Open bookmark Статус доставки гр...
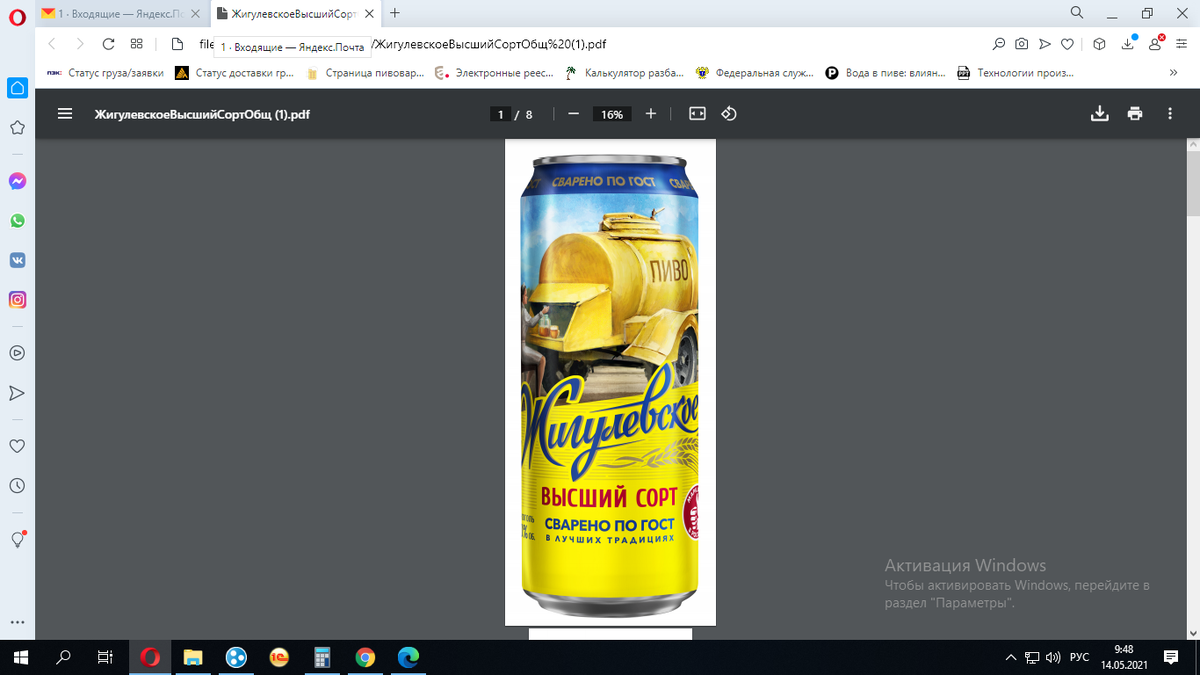This screenshot has height=675, width=1200. [x=235, y=73]
